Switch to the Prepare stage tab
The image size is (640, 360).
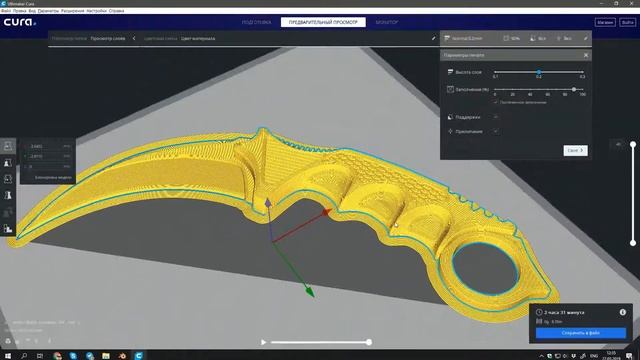coord(256,22)
